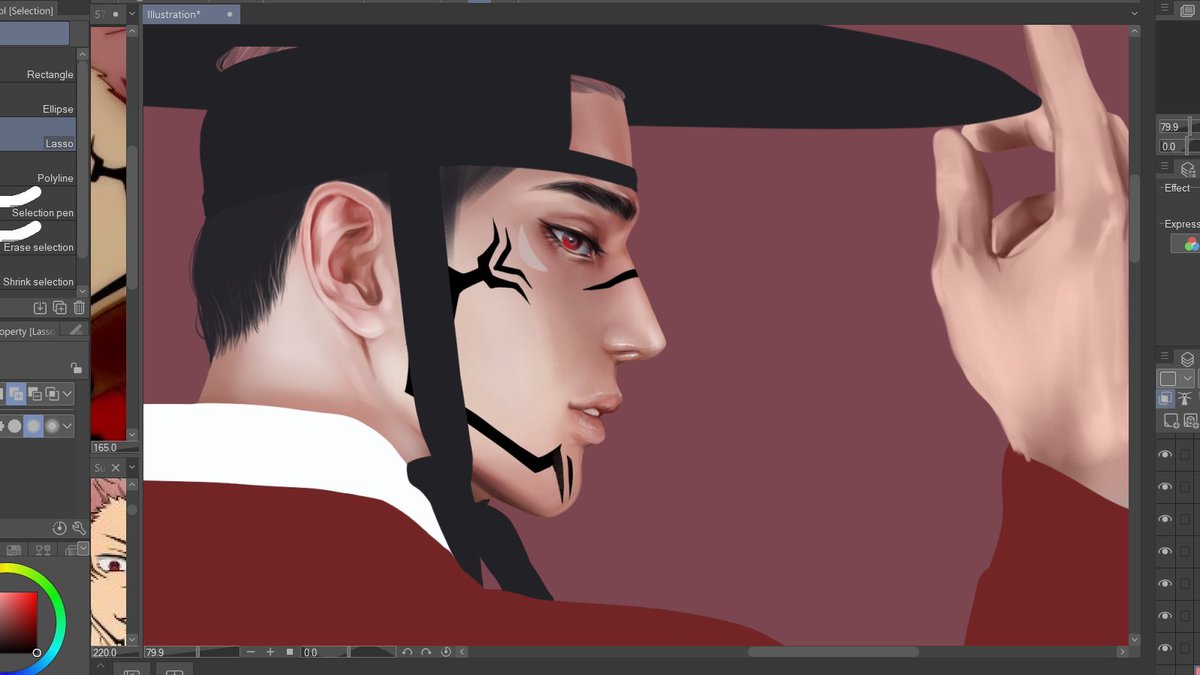The width and height of the screenshot is (1200, 675).
Task: Enable add-to-selection mode
Action: click(x=14, y=394)
